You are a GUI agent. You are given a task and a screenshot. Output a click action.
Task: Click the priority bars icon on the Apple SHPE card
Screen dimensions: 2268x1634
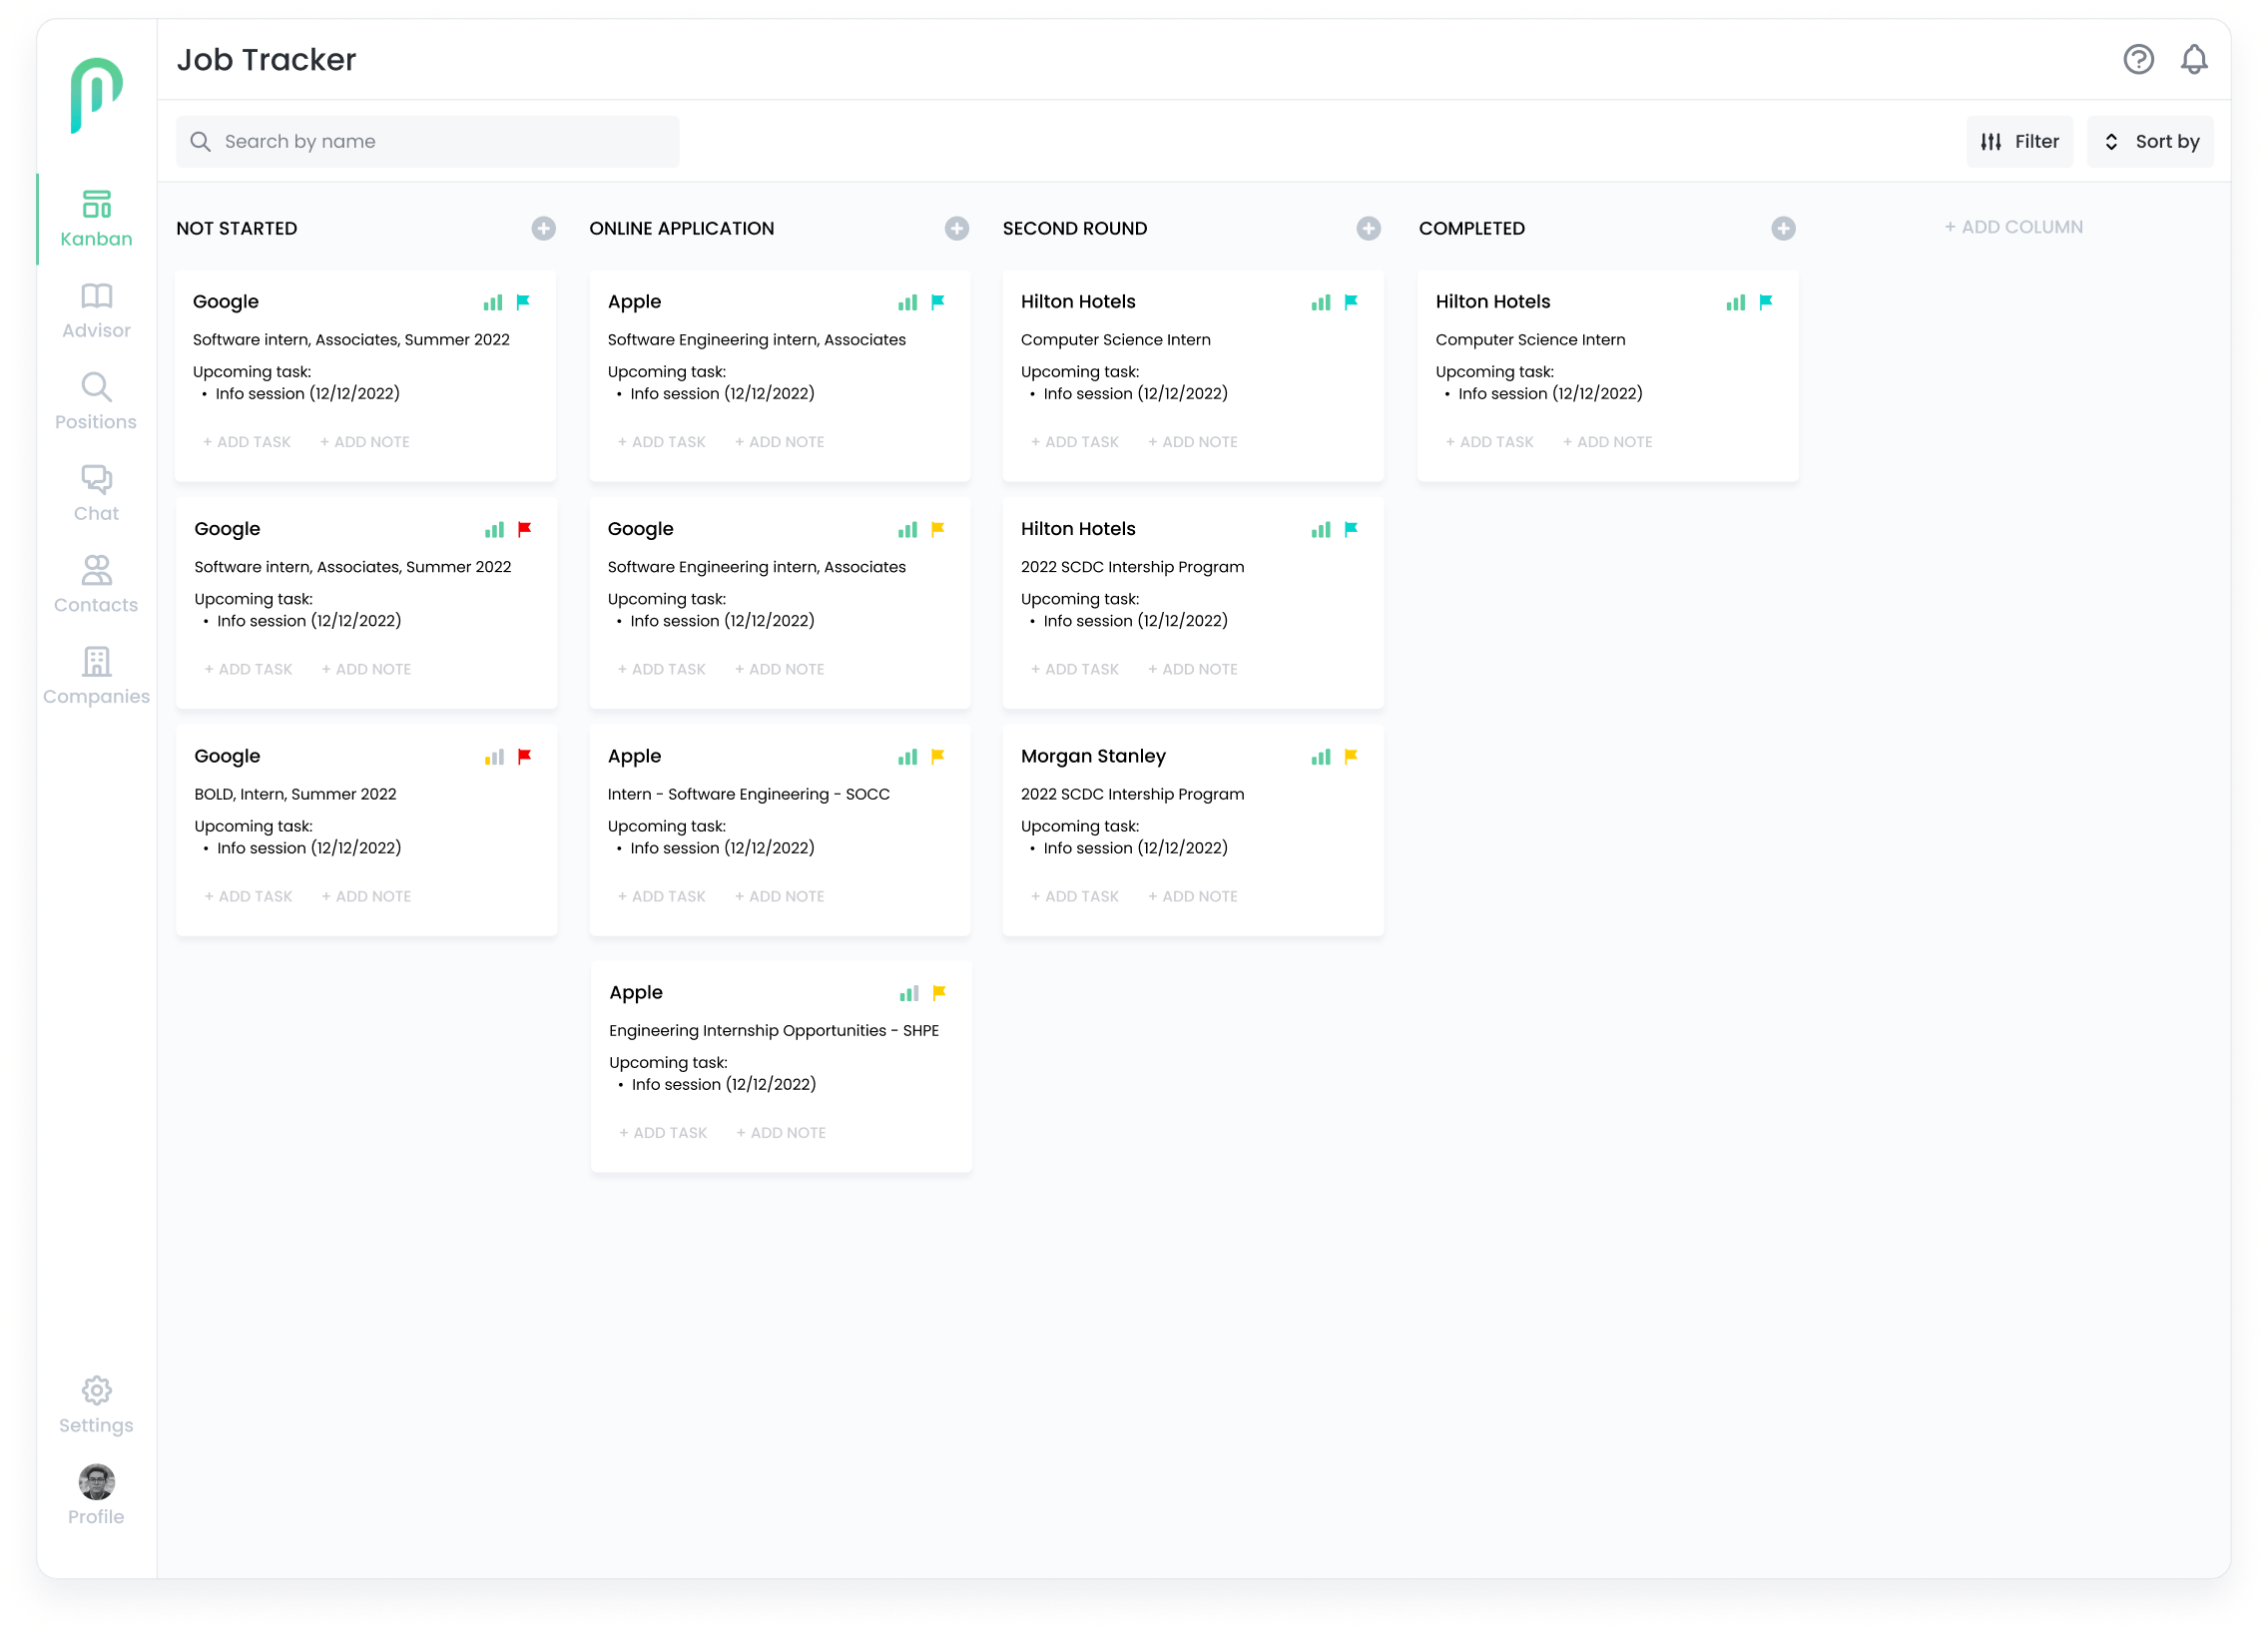point(908,993)
